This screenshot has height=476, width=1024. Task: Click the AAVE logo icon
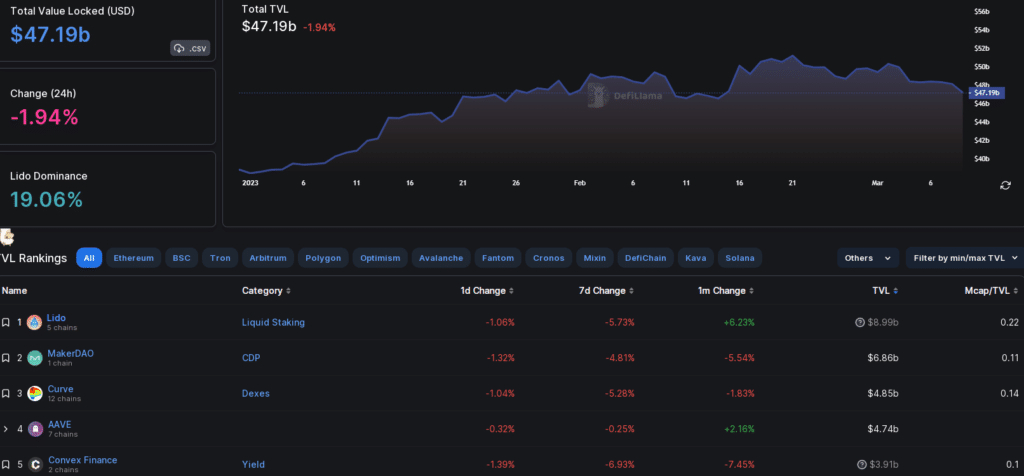point(35,429)
